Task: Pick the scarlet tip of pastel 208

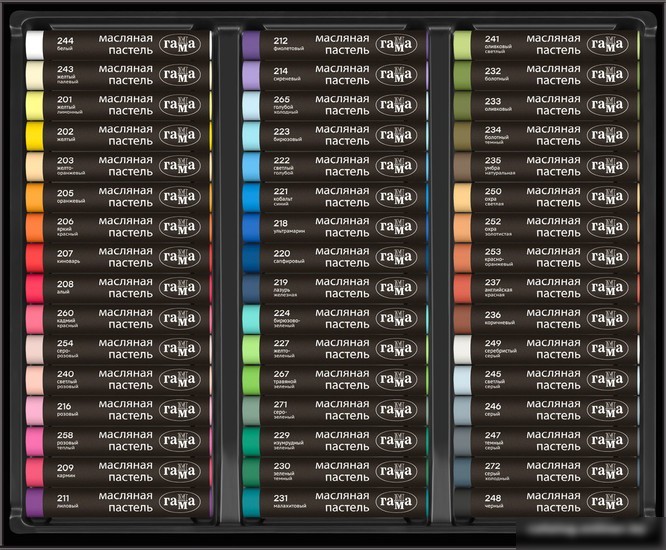Action: click(x=34, y=288)
